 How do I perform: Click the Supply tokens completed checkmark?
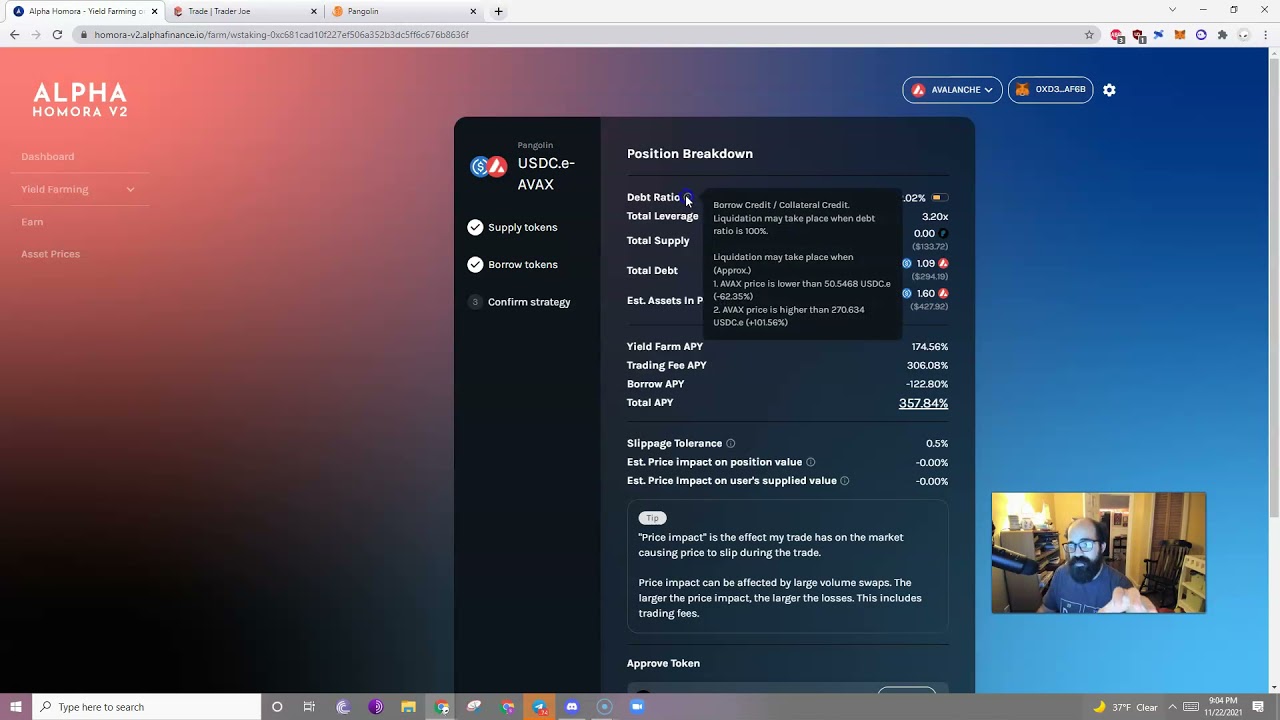pyautogui.click(x=475, y=227)
